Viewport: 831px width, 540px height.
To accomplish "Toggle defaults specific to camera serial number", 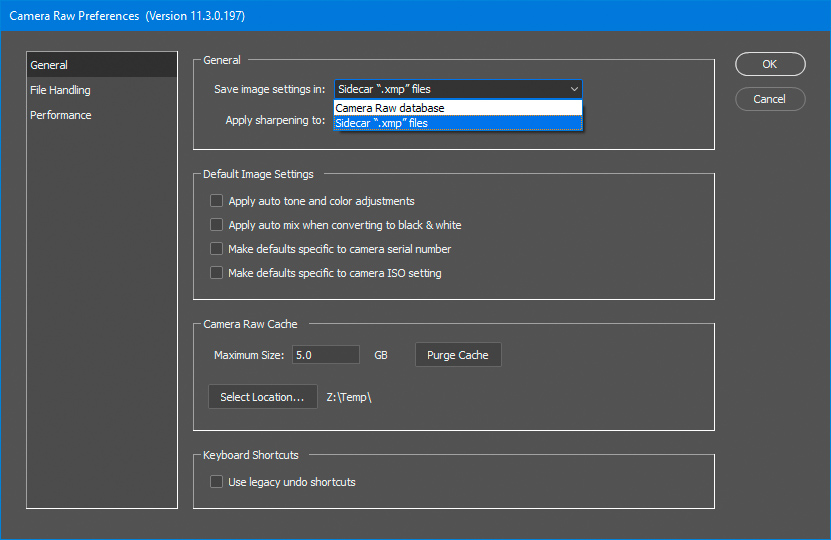I will [x=216, y=249].
